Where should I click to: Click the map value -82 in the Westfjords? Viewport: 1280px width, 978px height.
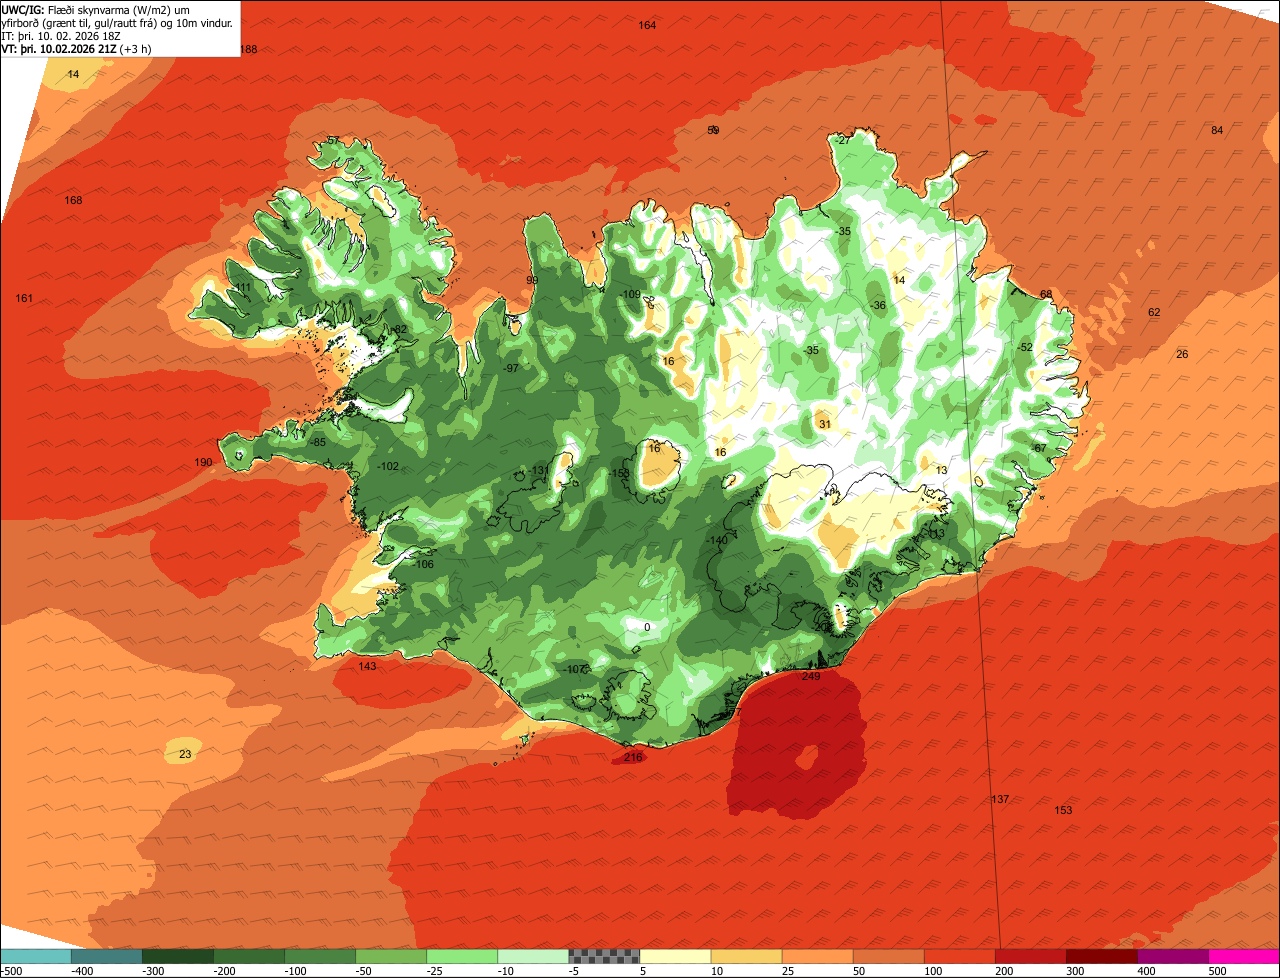pos(399,329)
